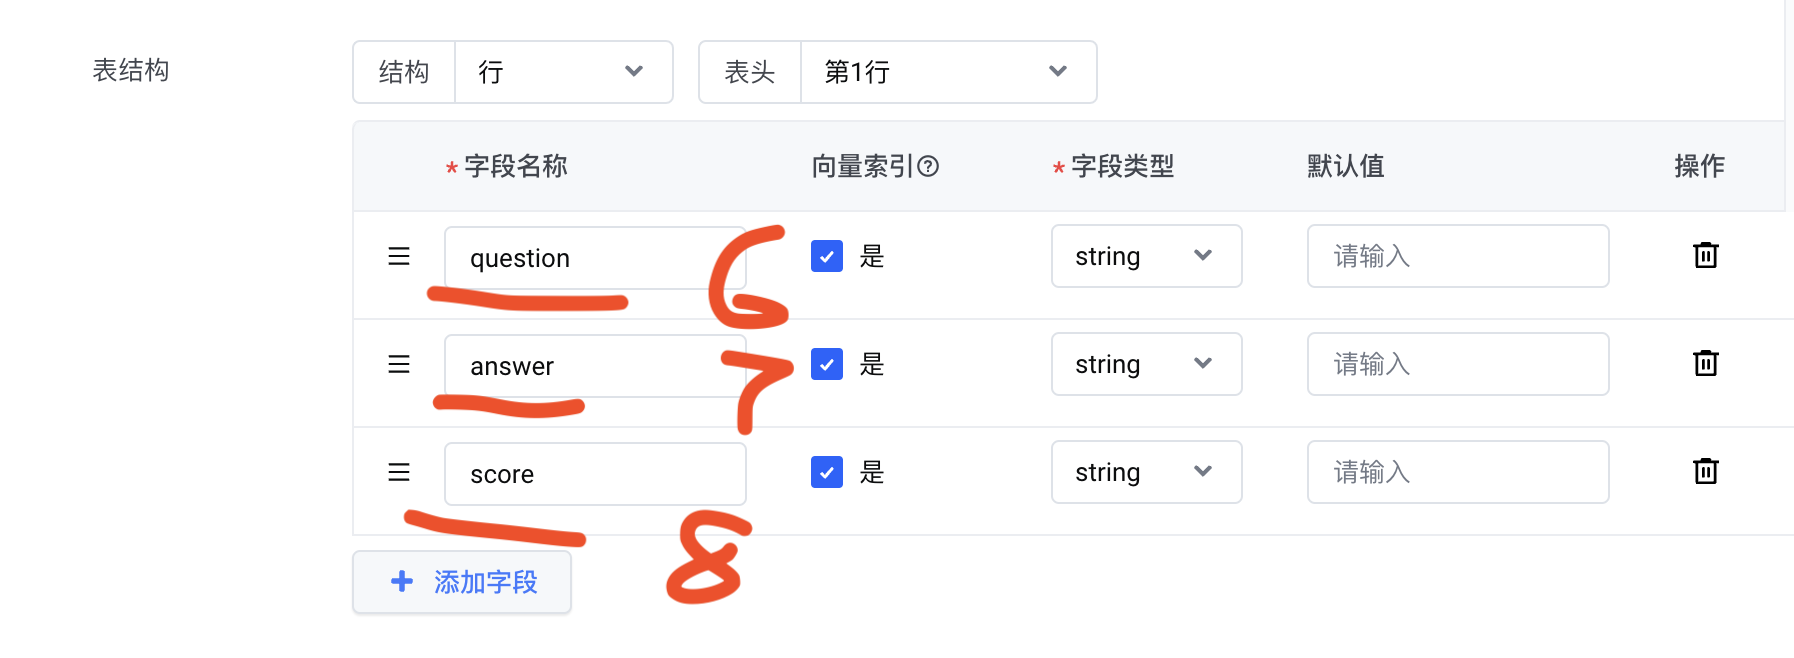
Task: Disable vector index for score field
Action: 827,472
